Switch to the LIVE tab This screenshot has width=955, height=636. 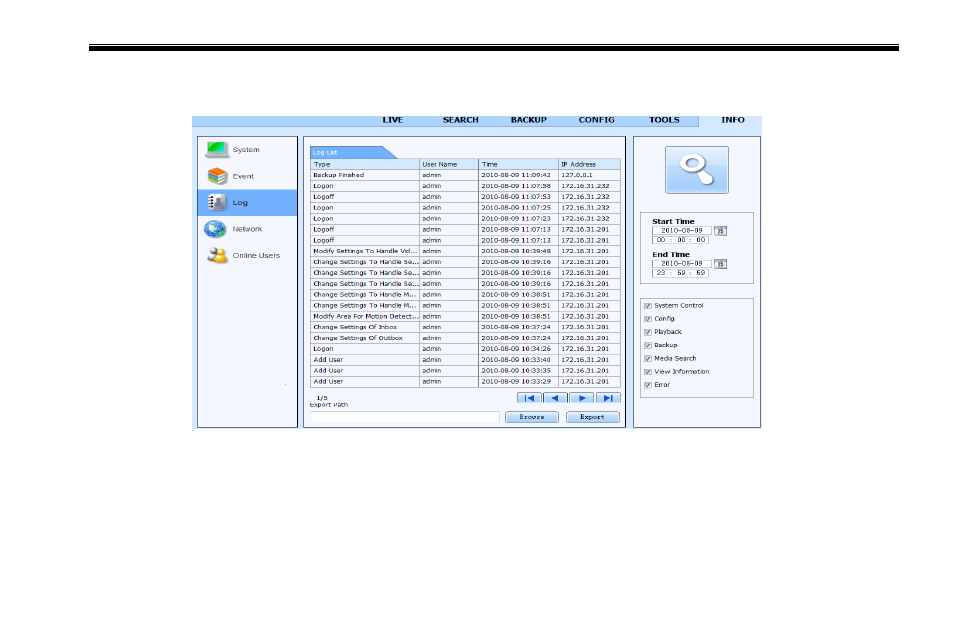[393, 120]
